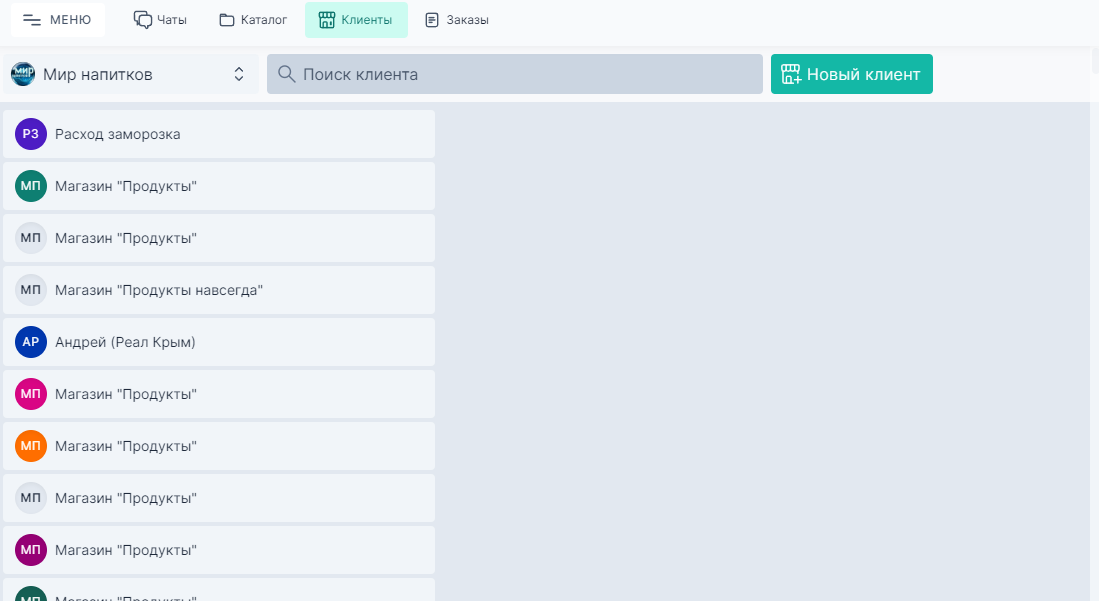Expand the Мир напитков company dropdown

click(130, 74)
